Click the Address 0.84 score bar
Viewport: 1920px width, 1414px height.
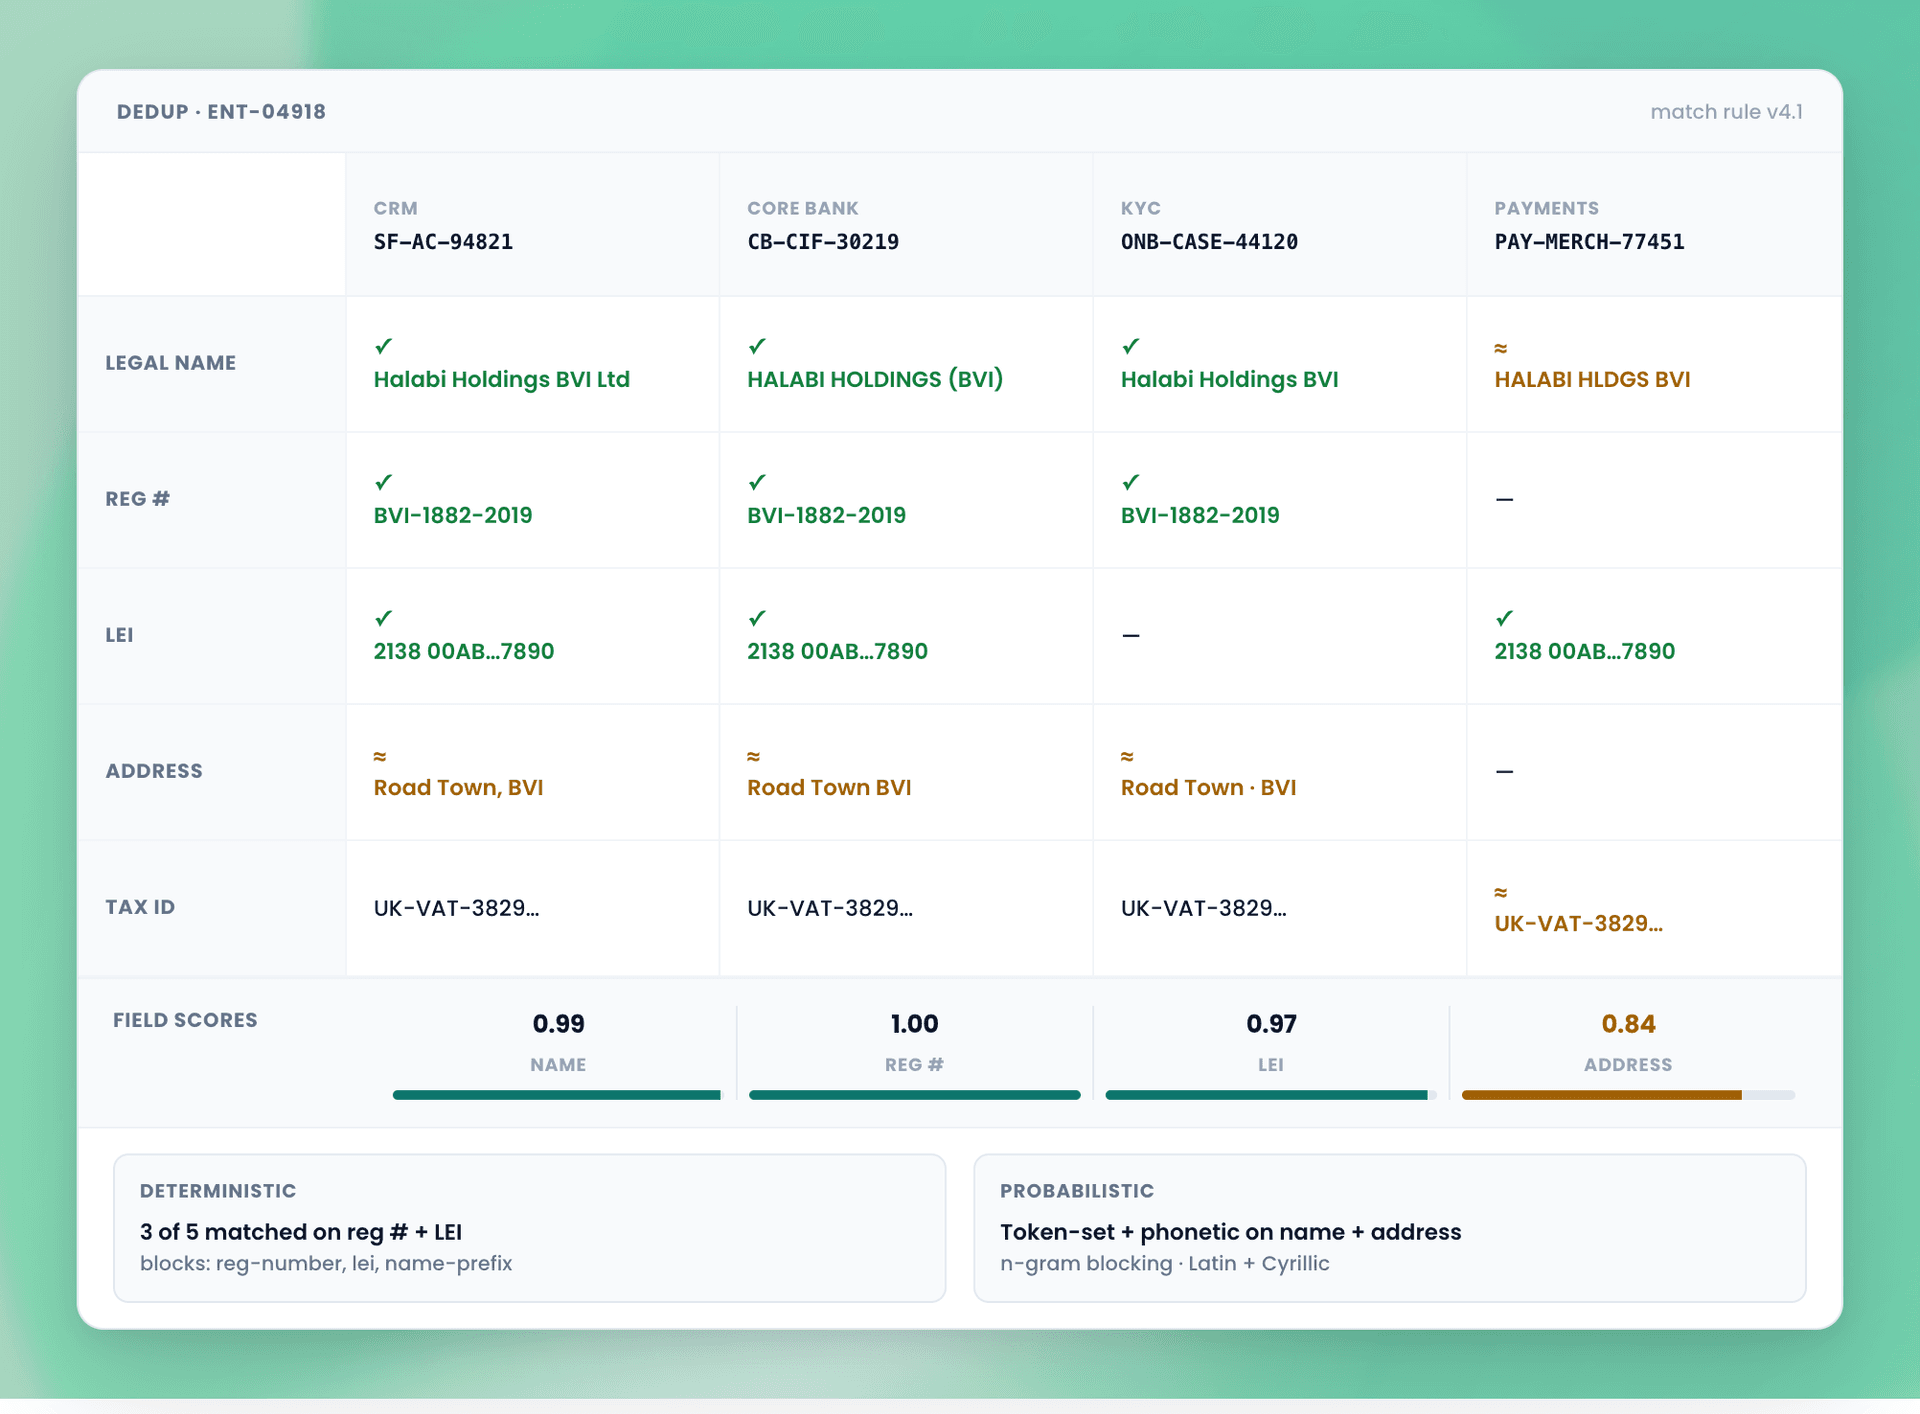point(1628,1095)
